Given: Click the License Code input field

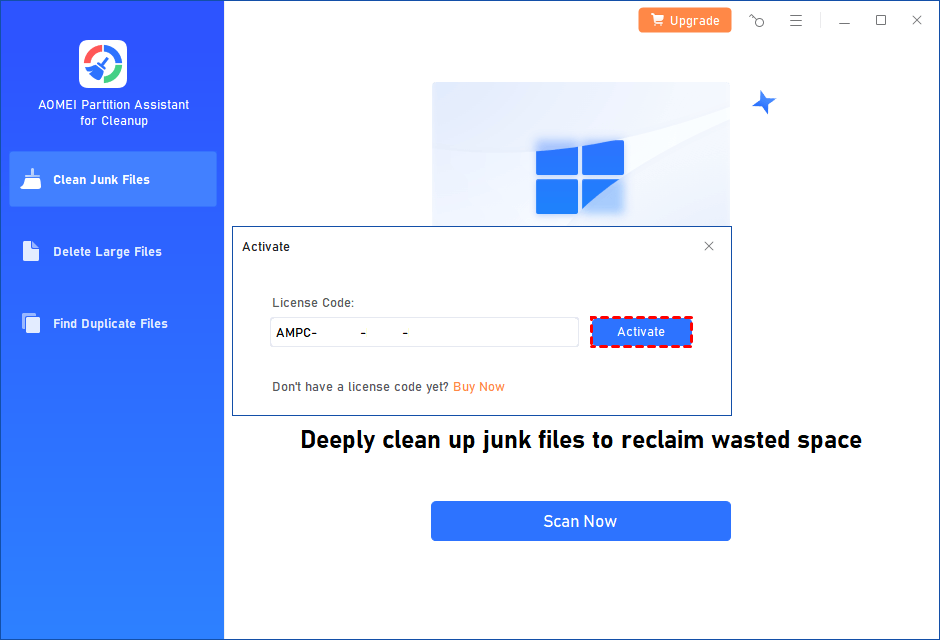Looking at the screenshot, I should click(424, 332).
